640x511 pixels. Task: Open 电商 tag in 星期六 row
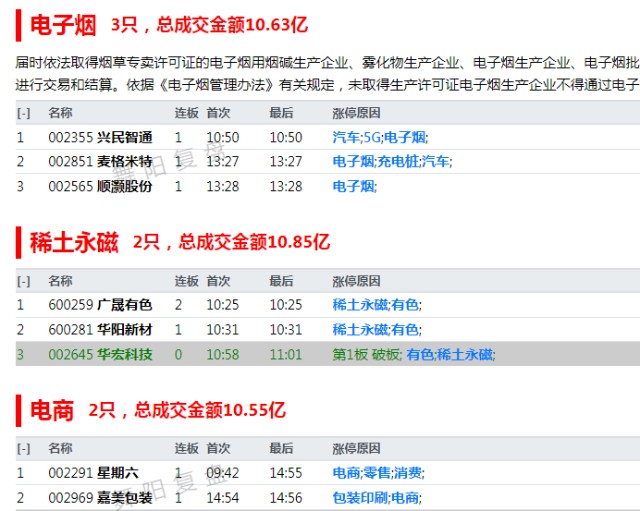[346, 473]
